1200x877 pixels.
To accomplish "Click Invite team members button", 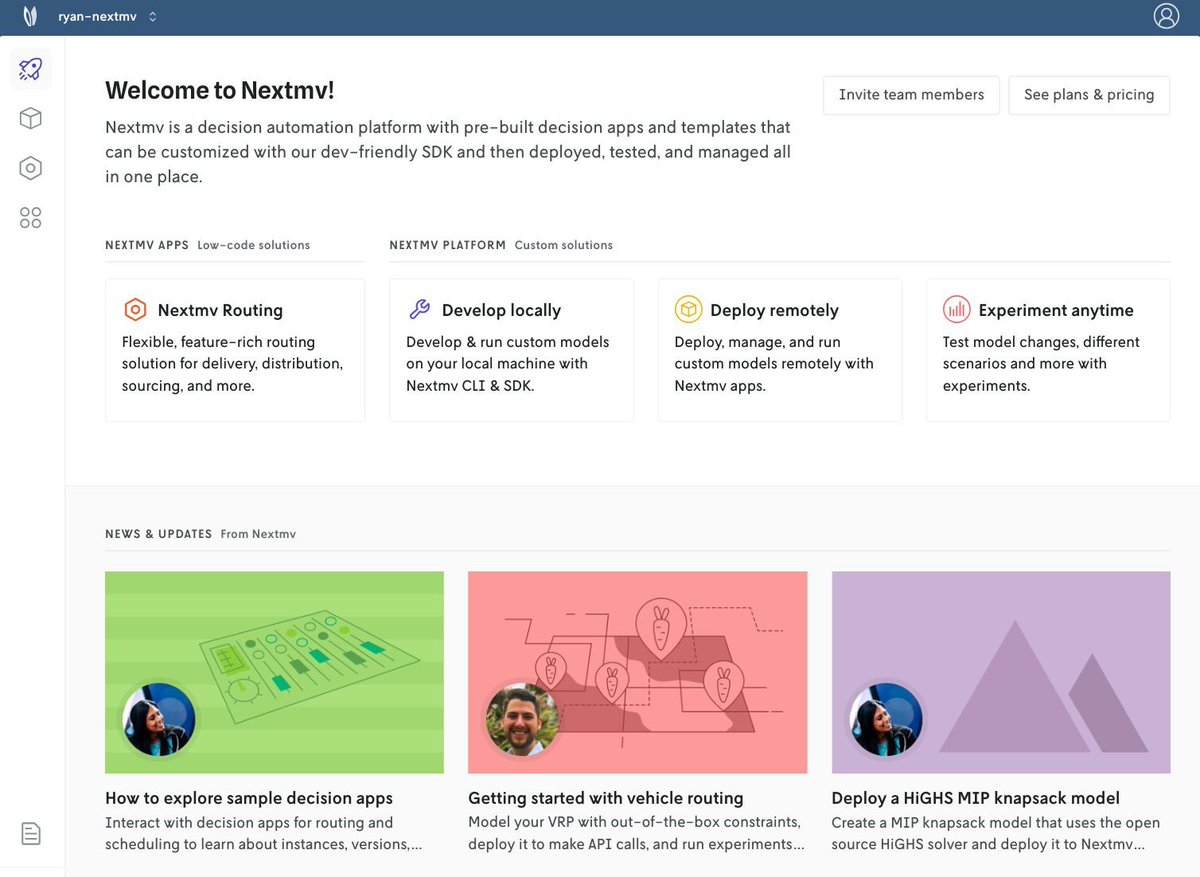I will [x=911, y=95].
